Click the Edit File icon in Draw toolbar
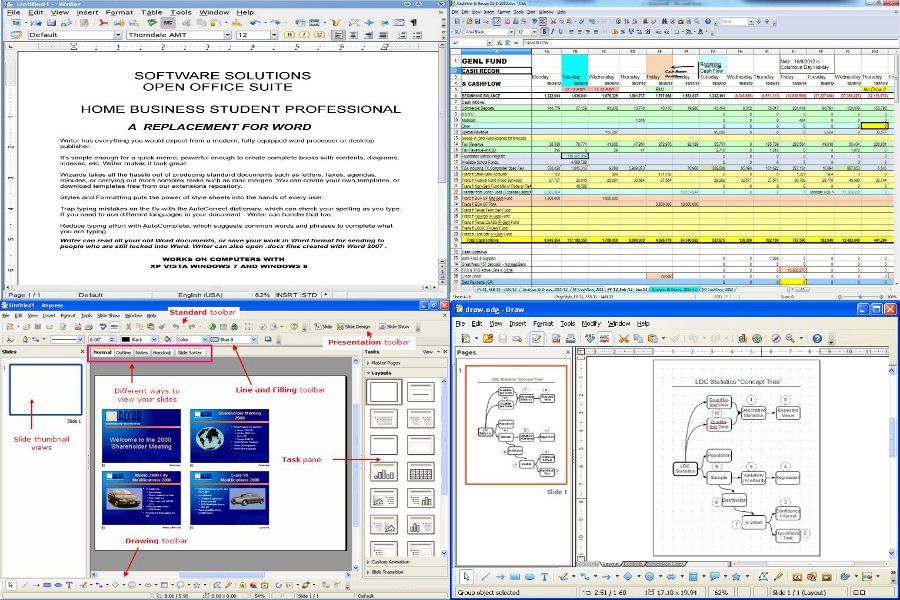The height and width of the screenshot is (600, 900). click(x=536, y=339)
